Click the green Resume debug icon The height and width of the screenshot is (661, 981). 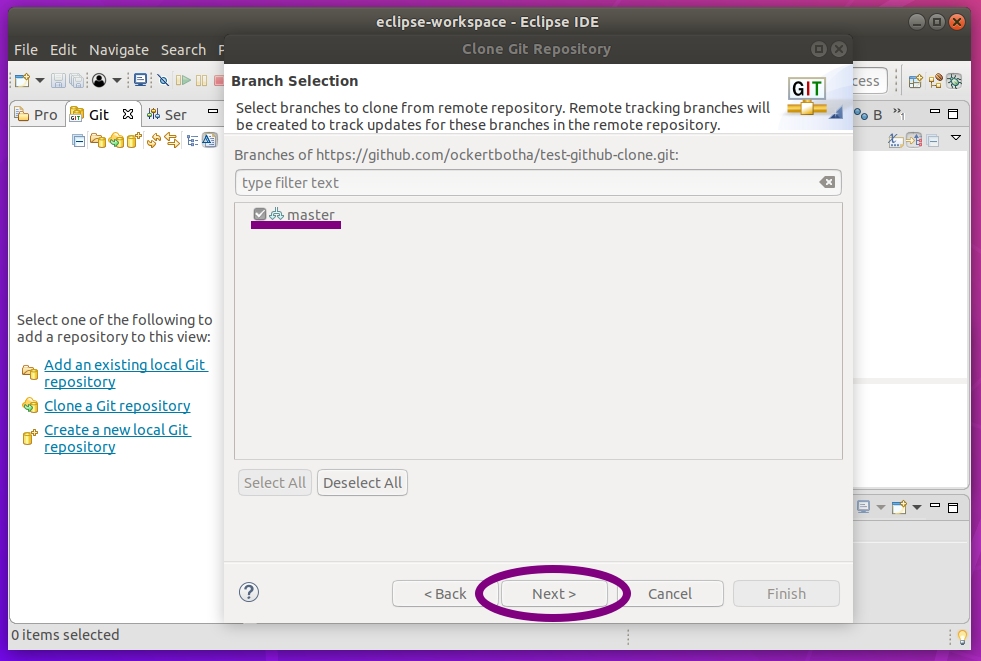183,80
